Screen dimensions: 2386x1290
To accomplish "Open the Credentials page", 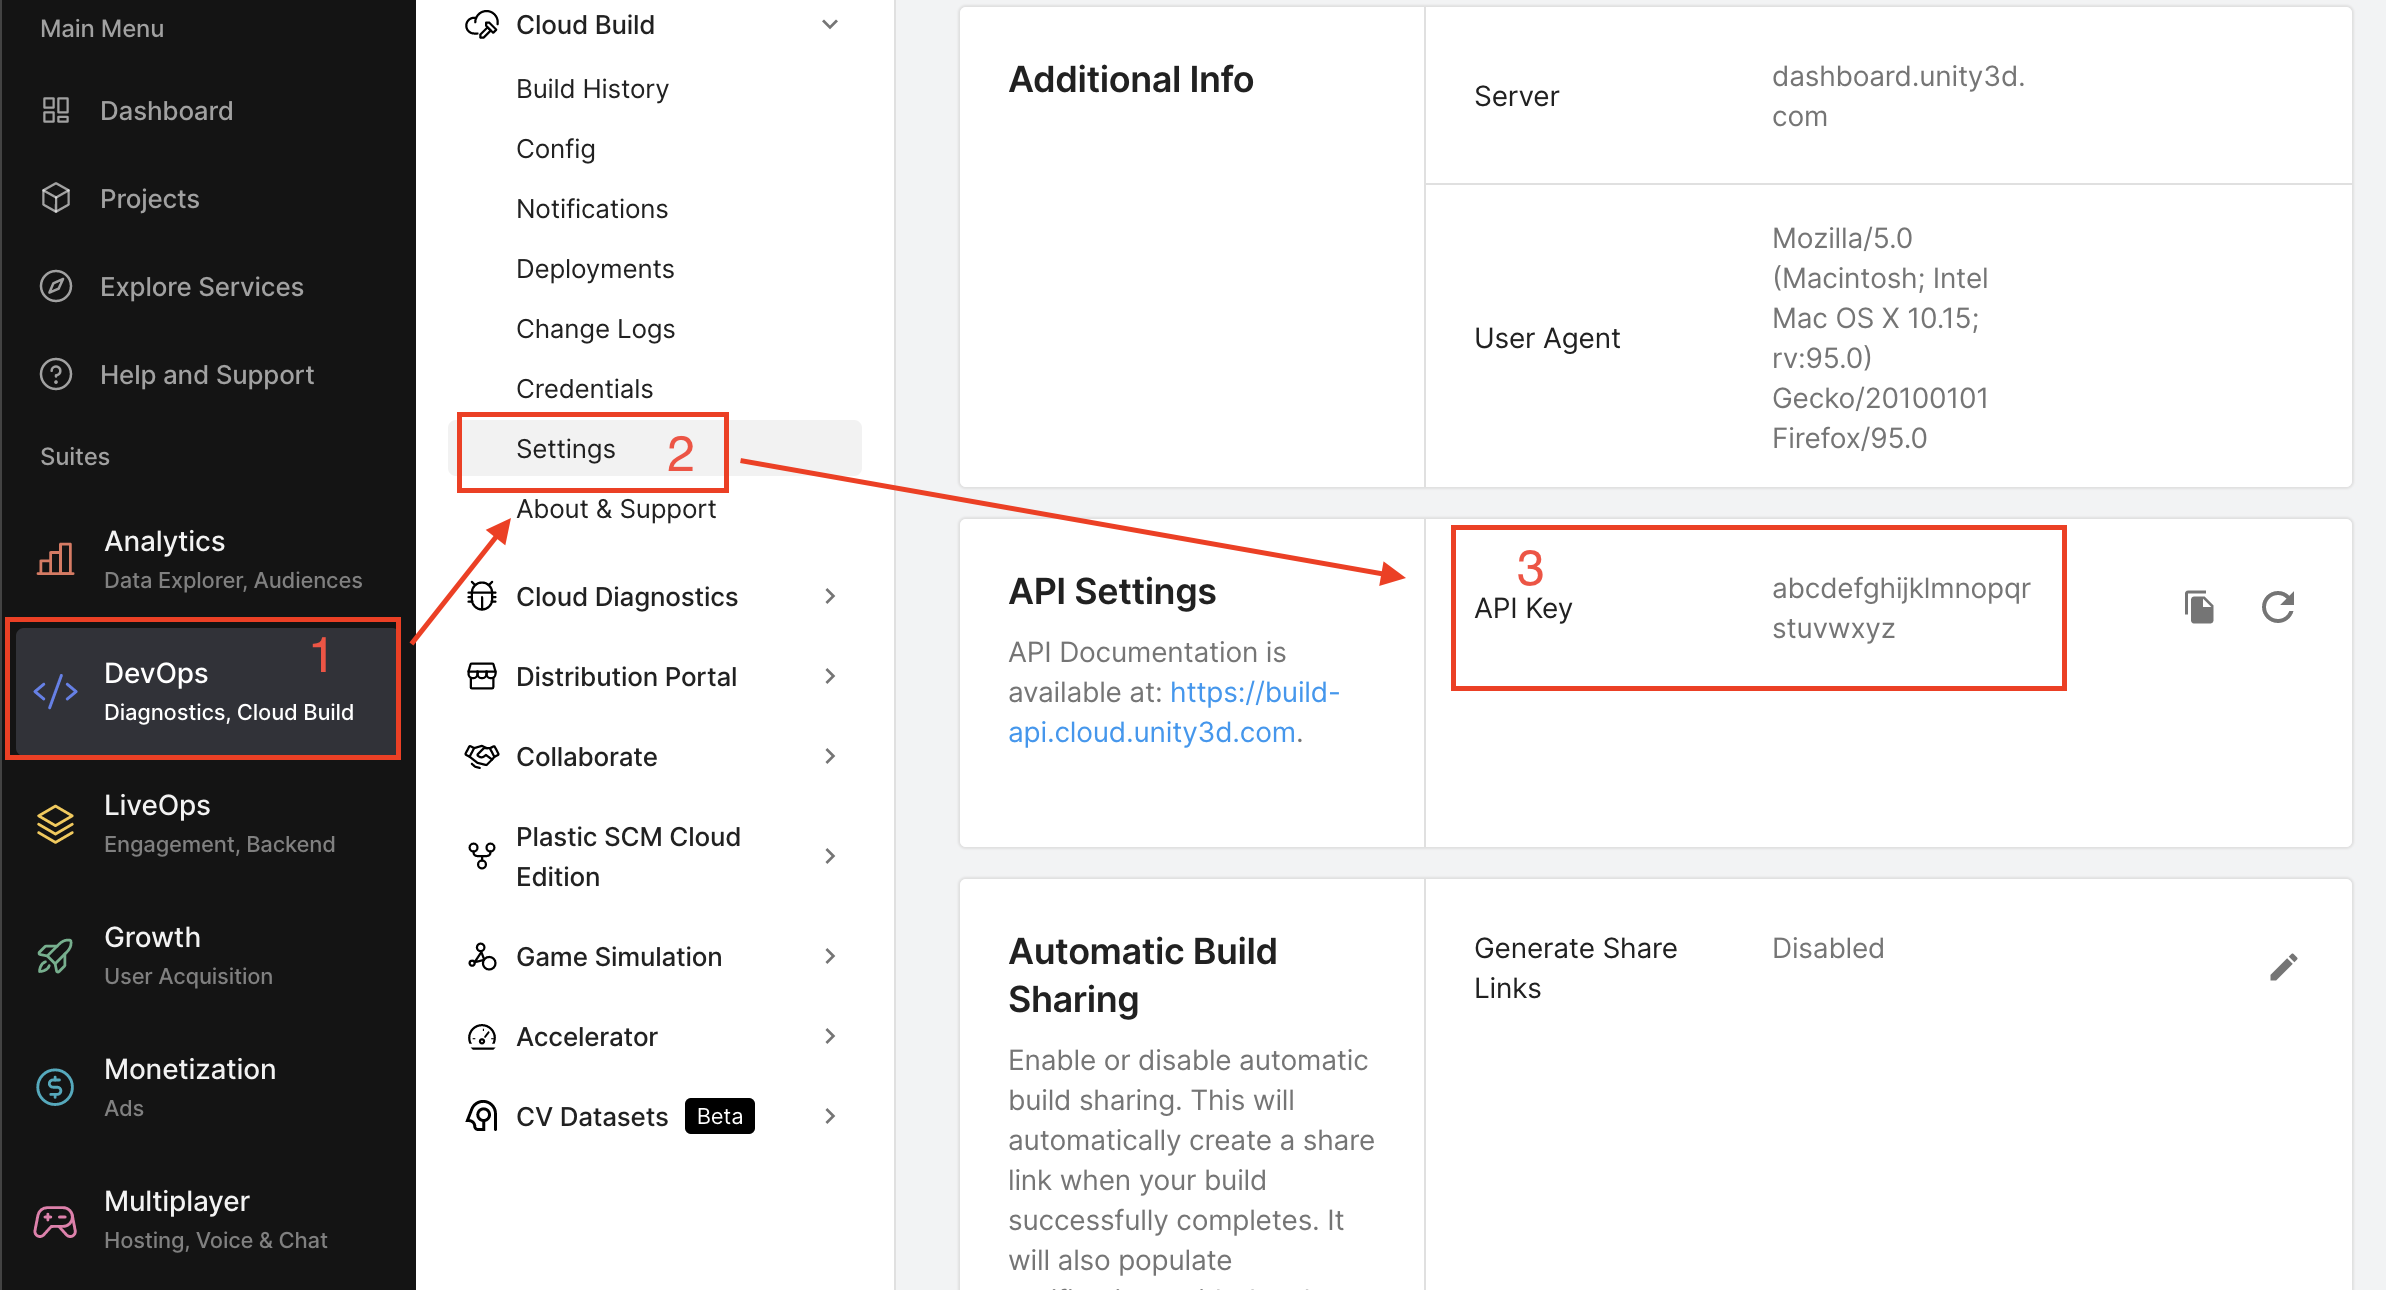I will (585, 389).
